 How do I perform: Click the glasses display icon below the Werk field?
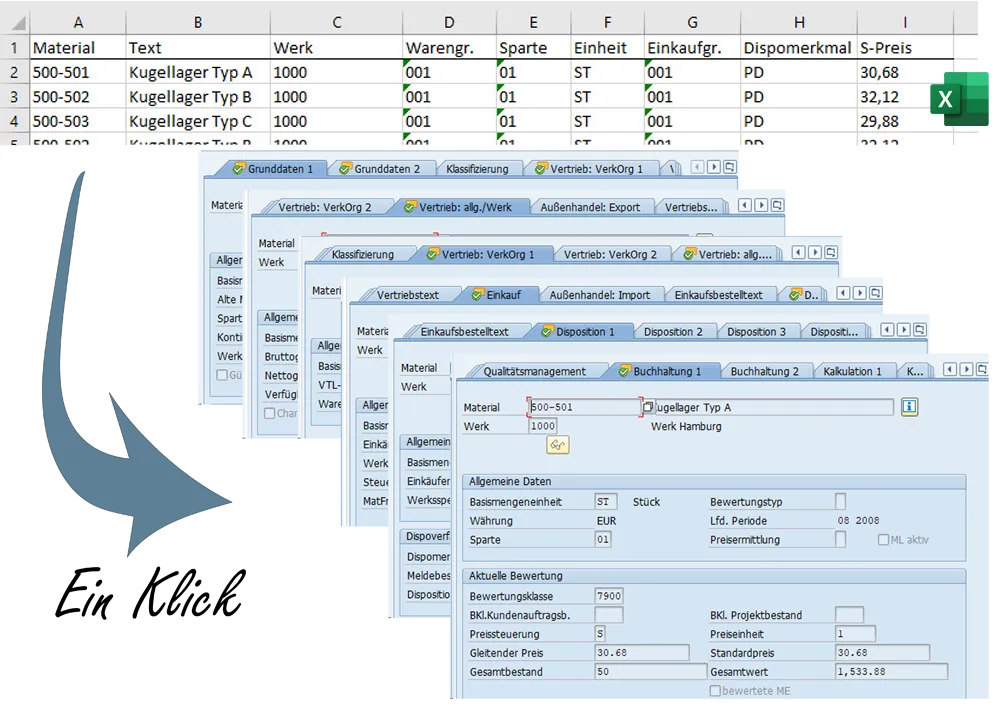click(558, 444)
